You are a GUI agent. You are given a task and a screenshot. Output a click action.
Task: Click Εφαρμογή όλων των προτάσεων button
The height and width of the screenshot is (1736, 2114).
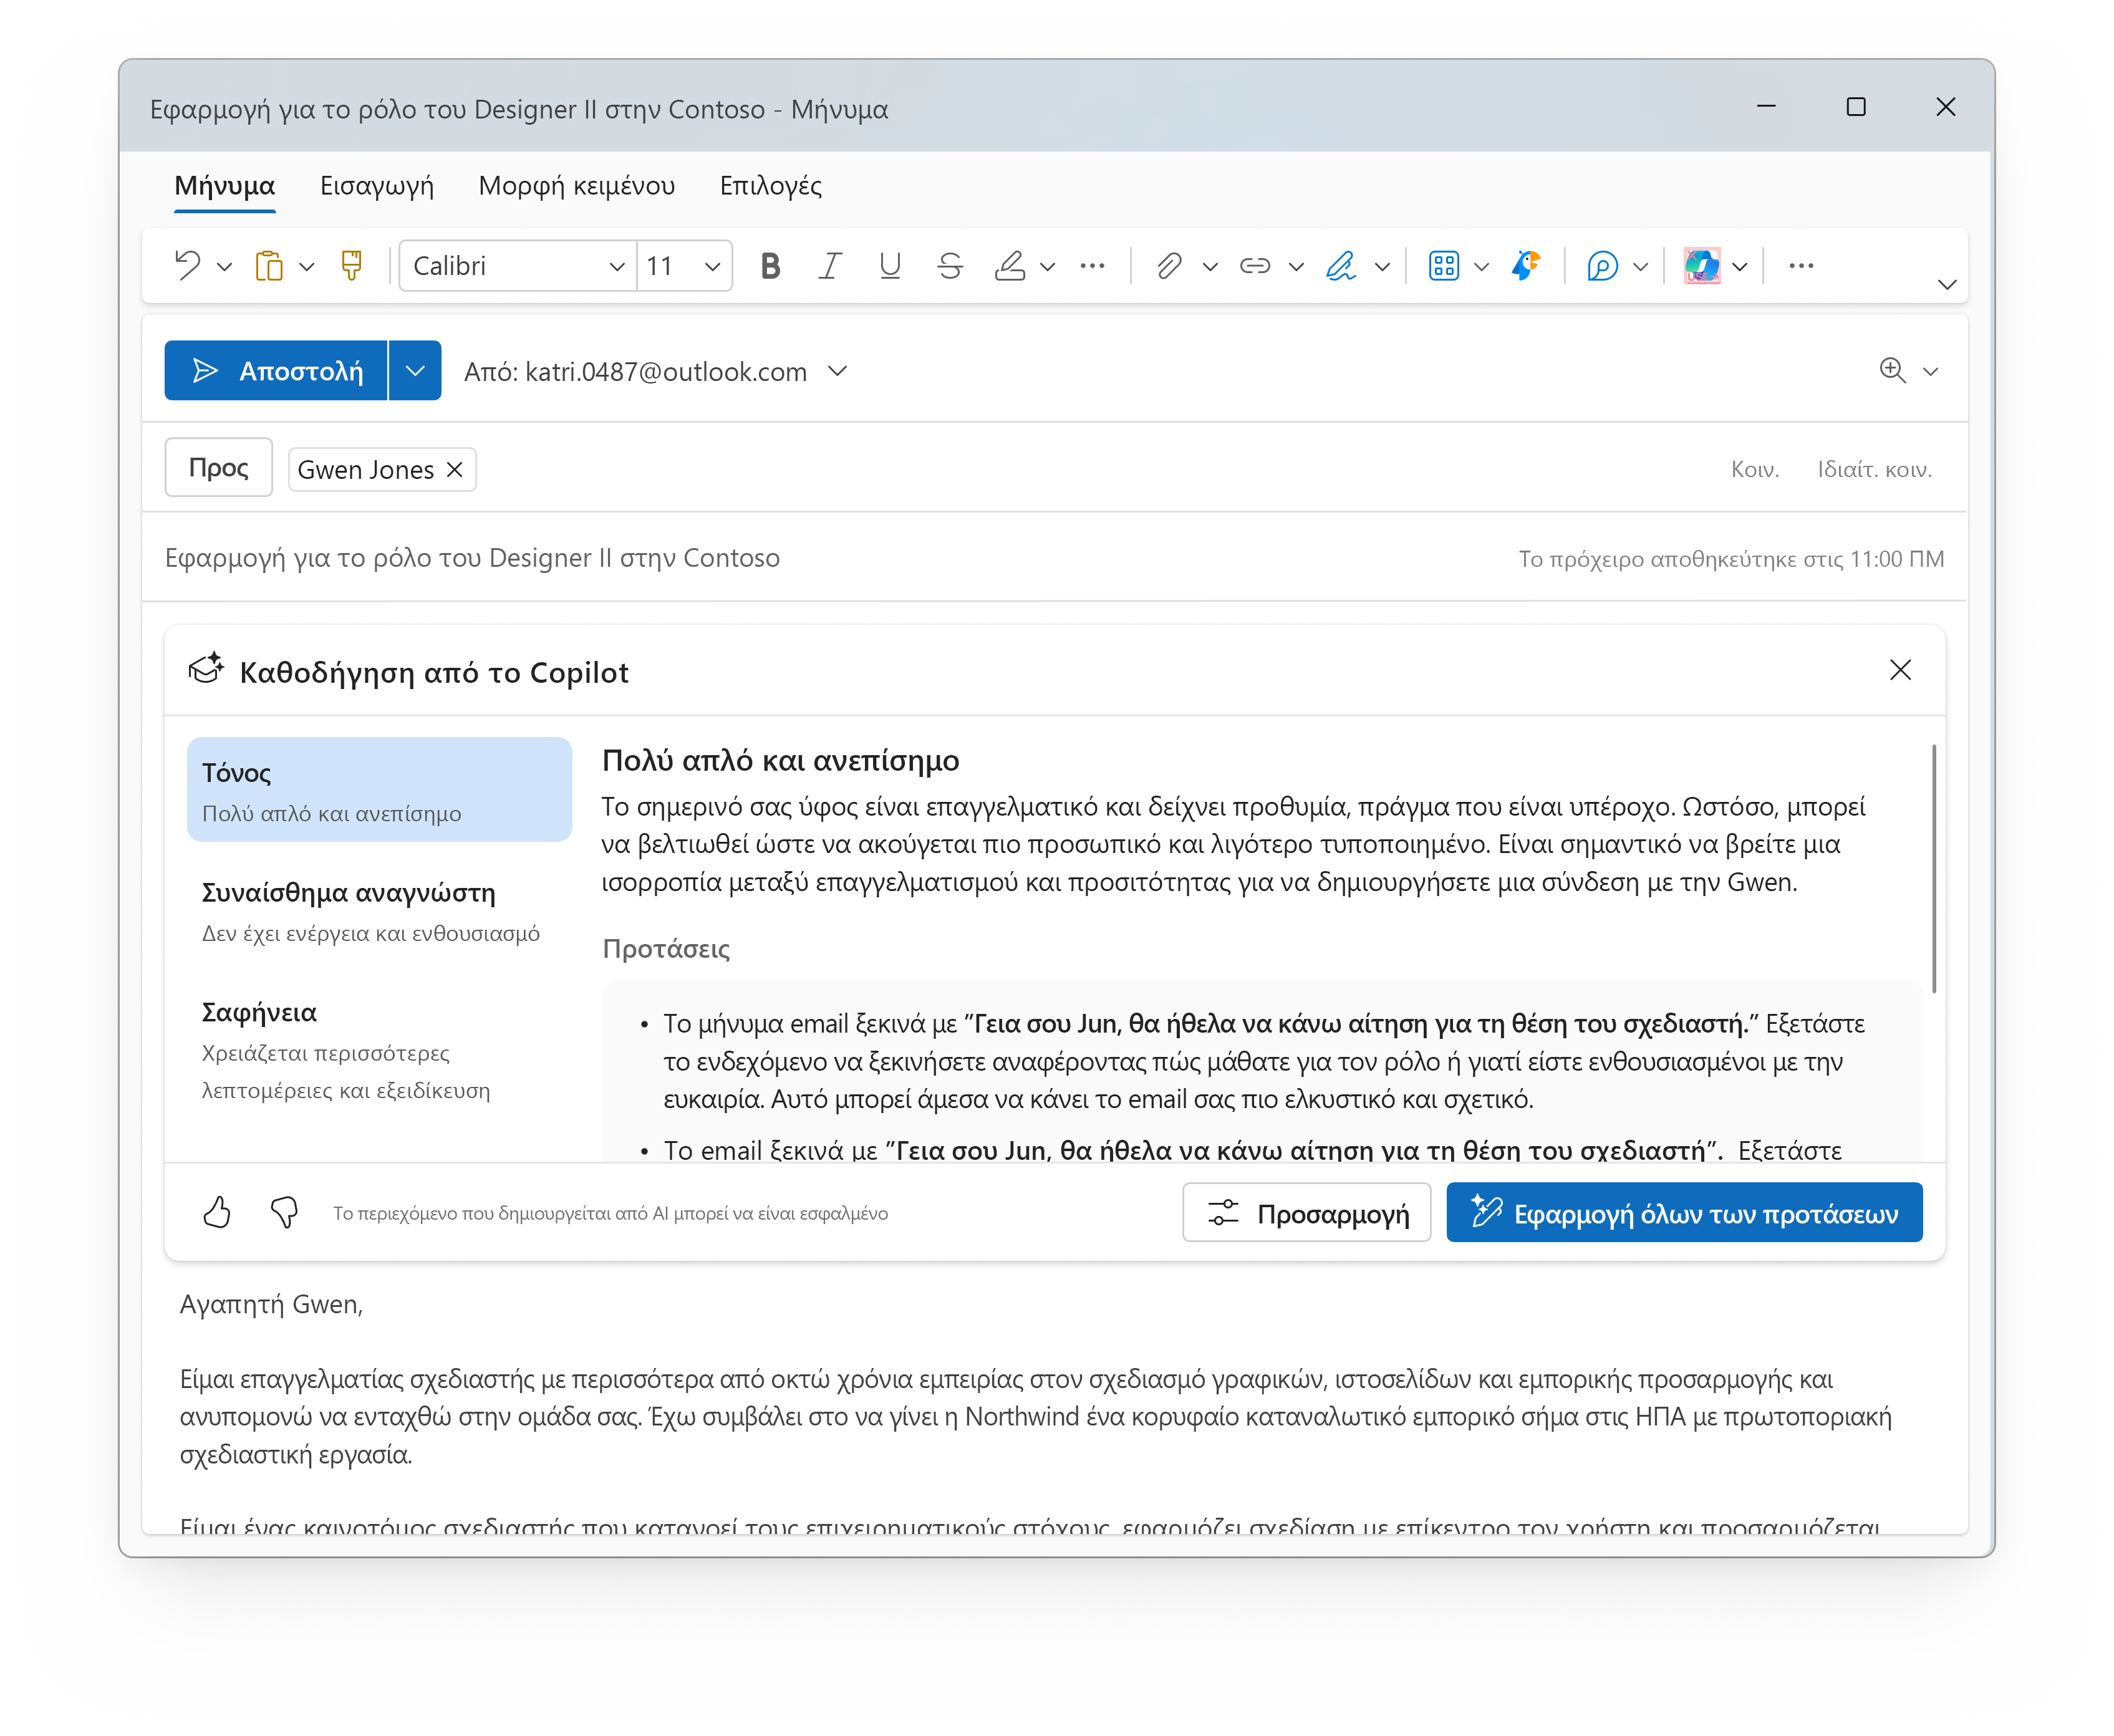1684,1213
